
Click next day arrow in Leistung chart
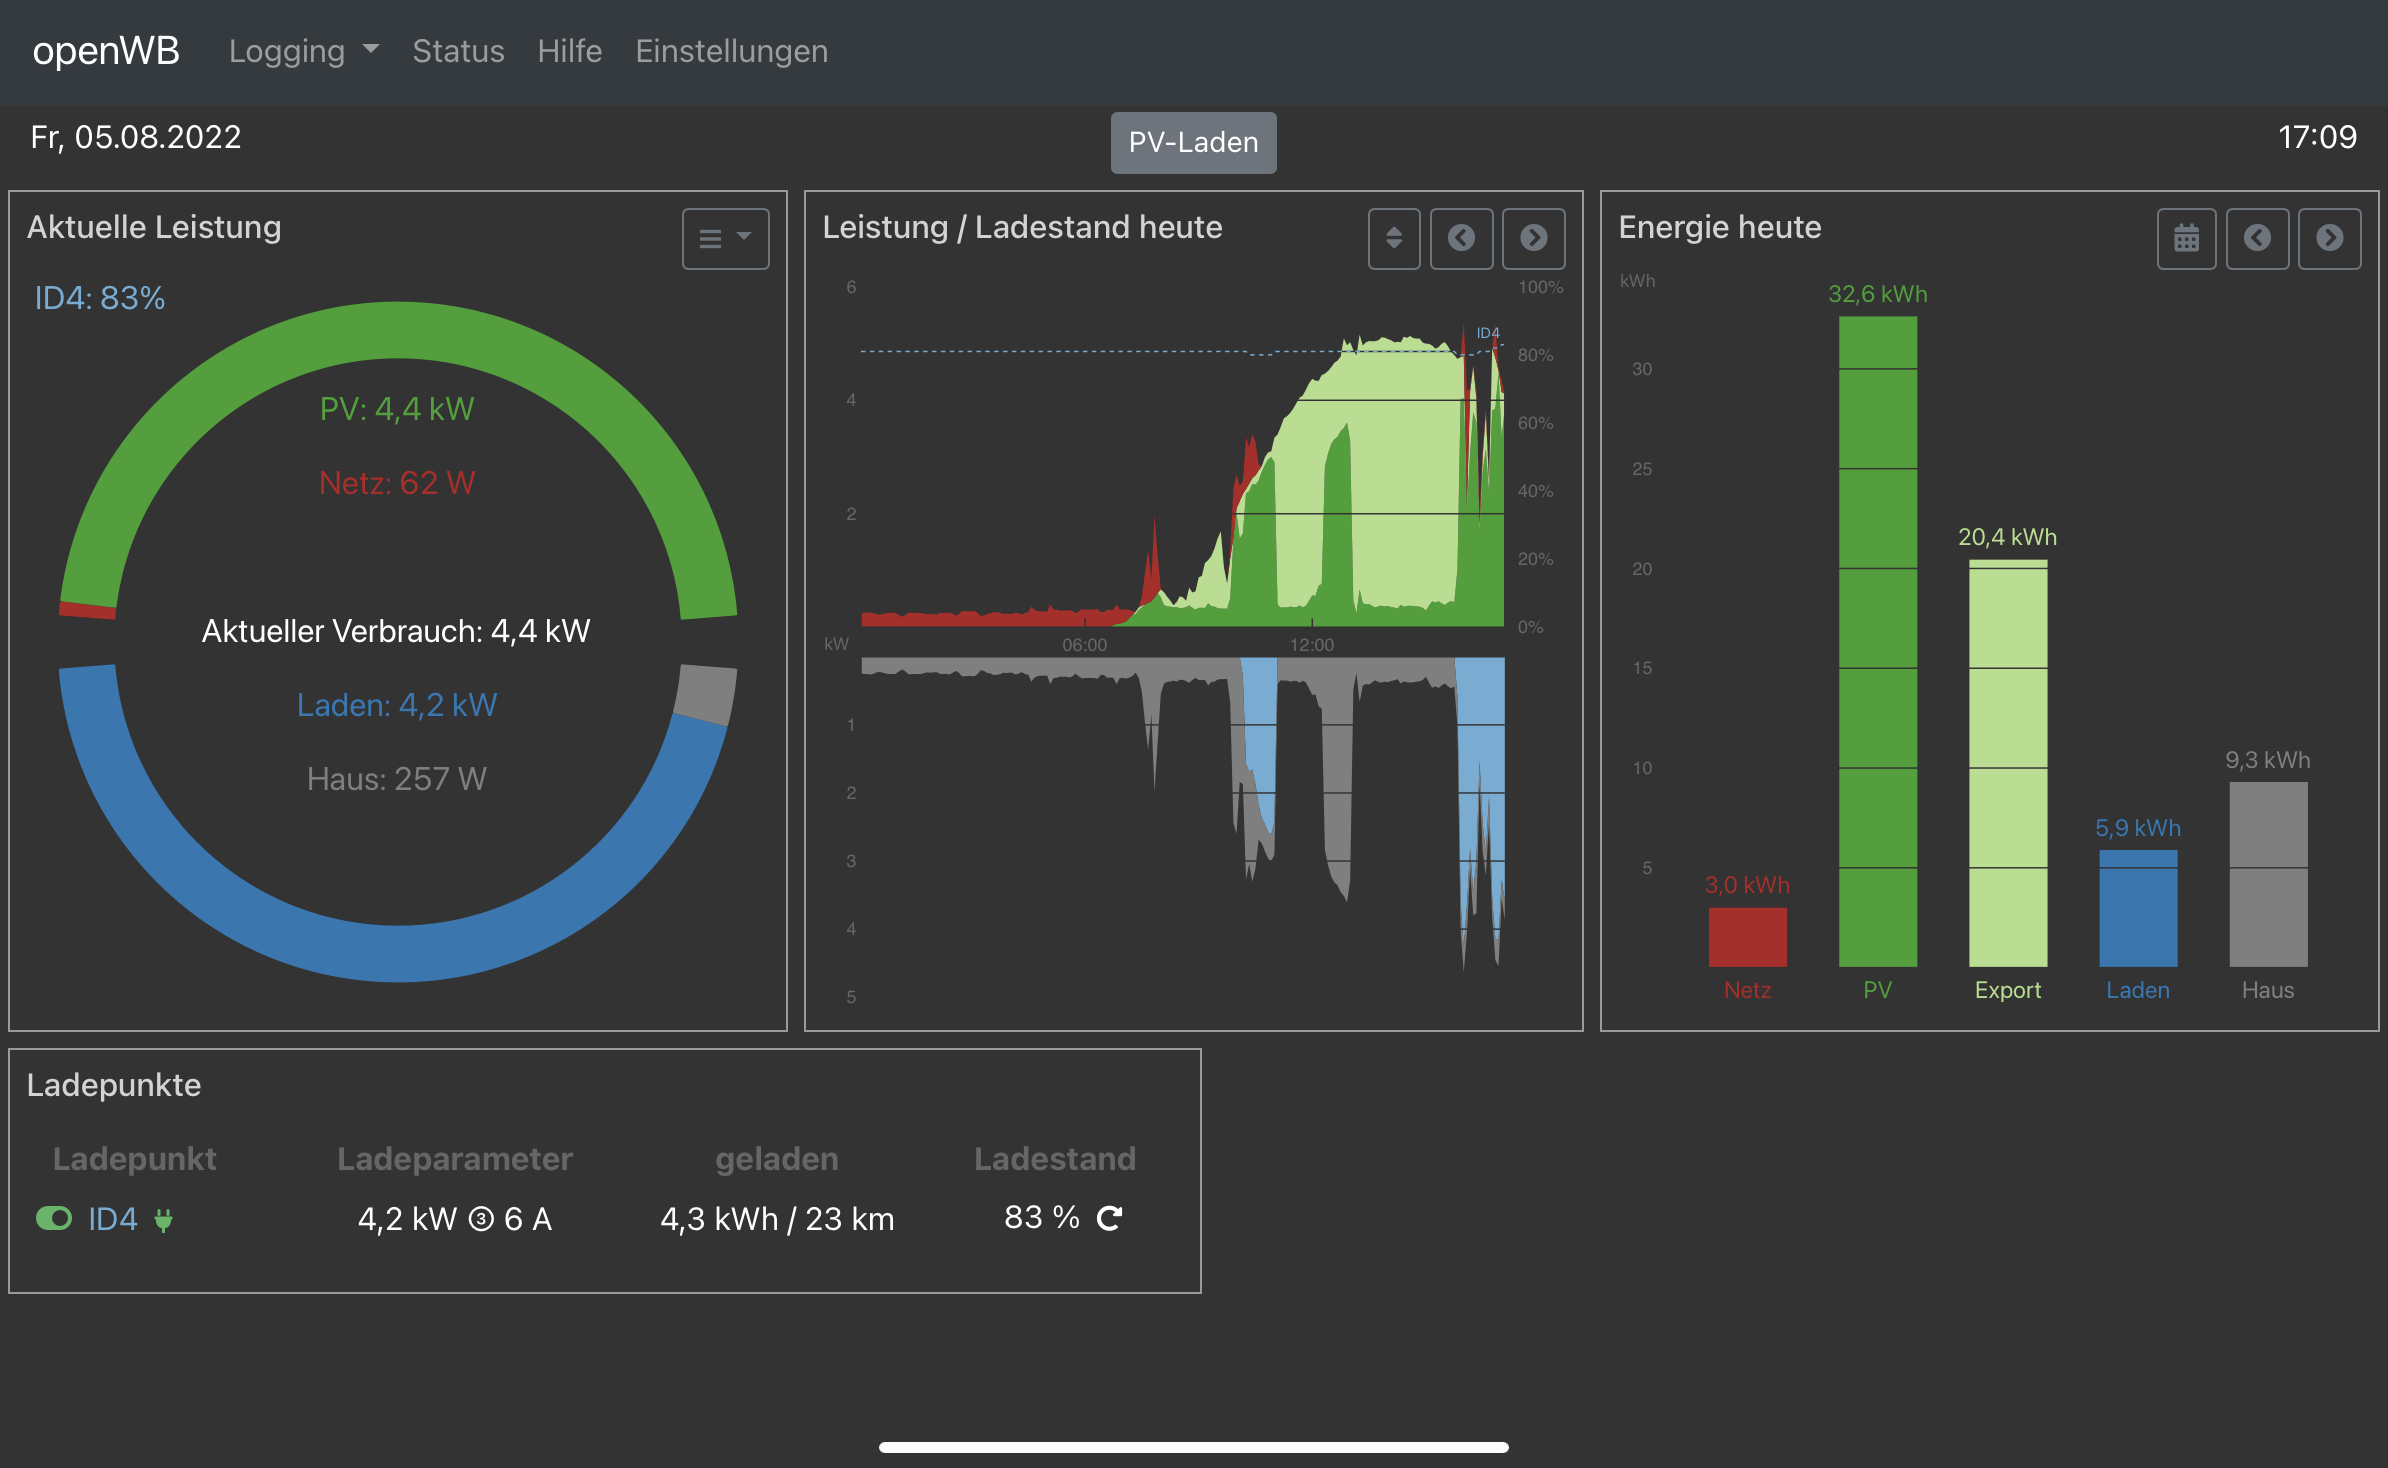coord(1533,238)
